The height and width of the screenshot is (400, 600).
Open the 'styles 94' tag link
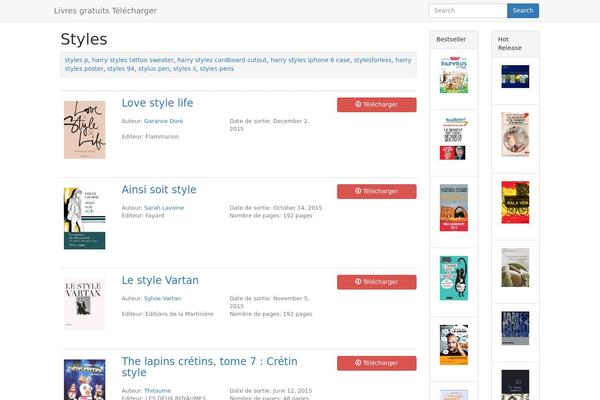pos(121,69)
